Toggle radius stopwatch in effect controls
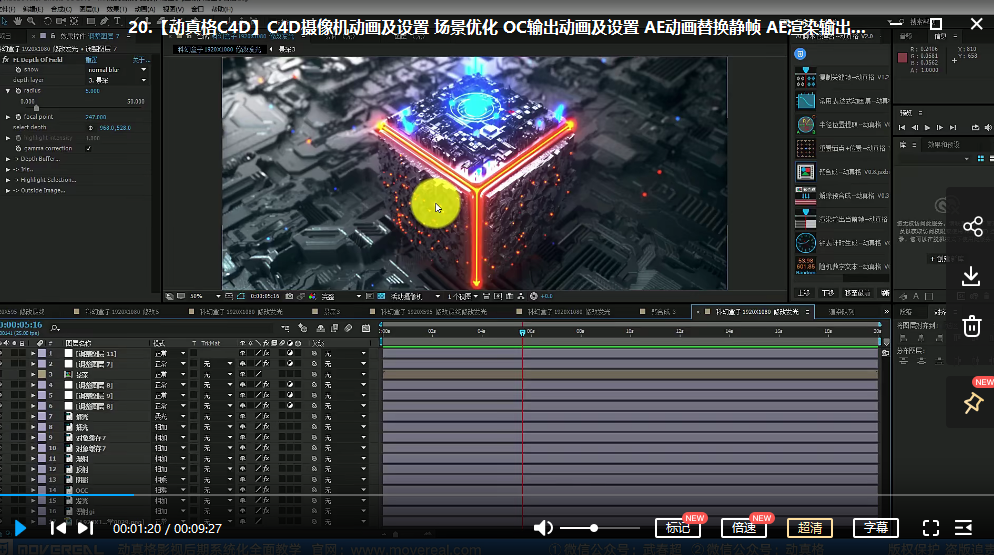The width and height of the screenshot is (994, 555). click(18, 91)
